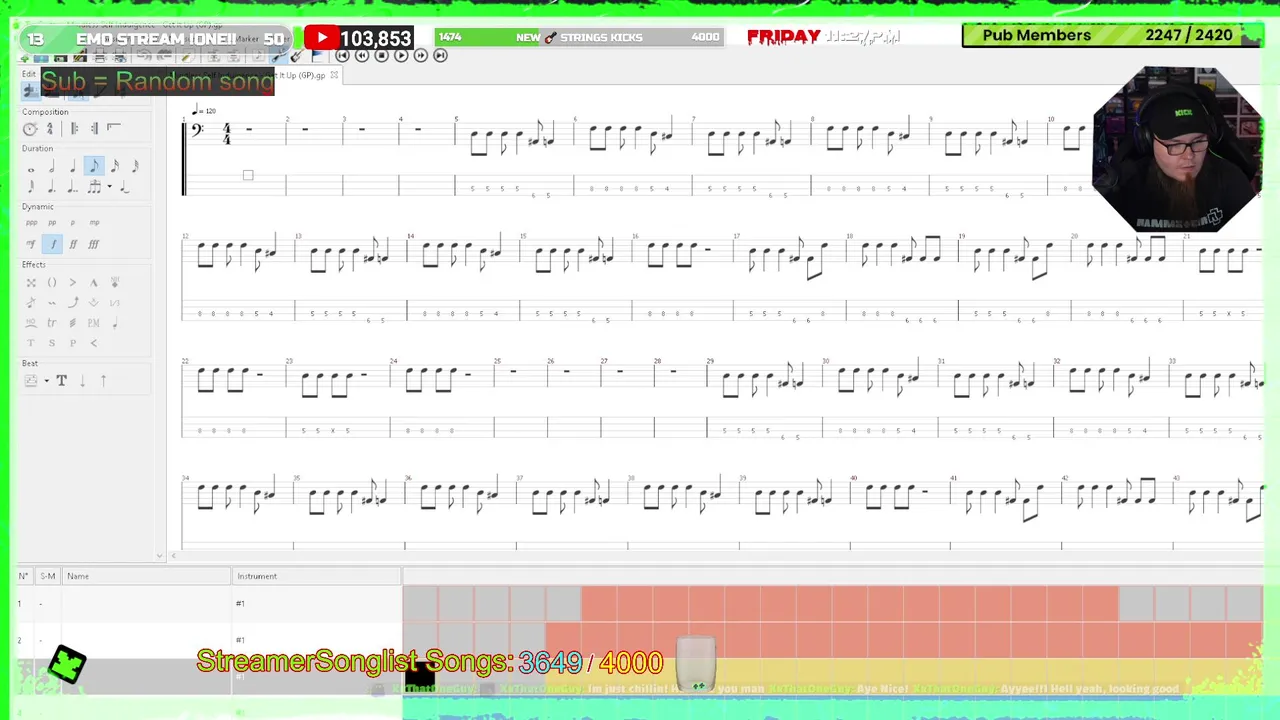Open the tremolo picking effect

tap(73, 323)
